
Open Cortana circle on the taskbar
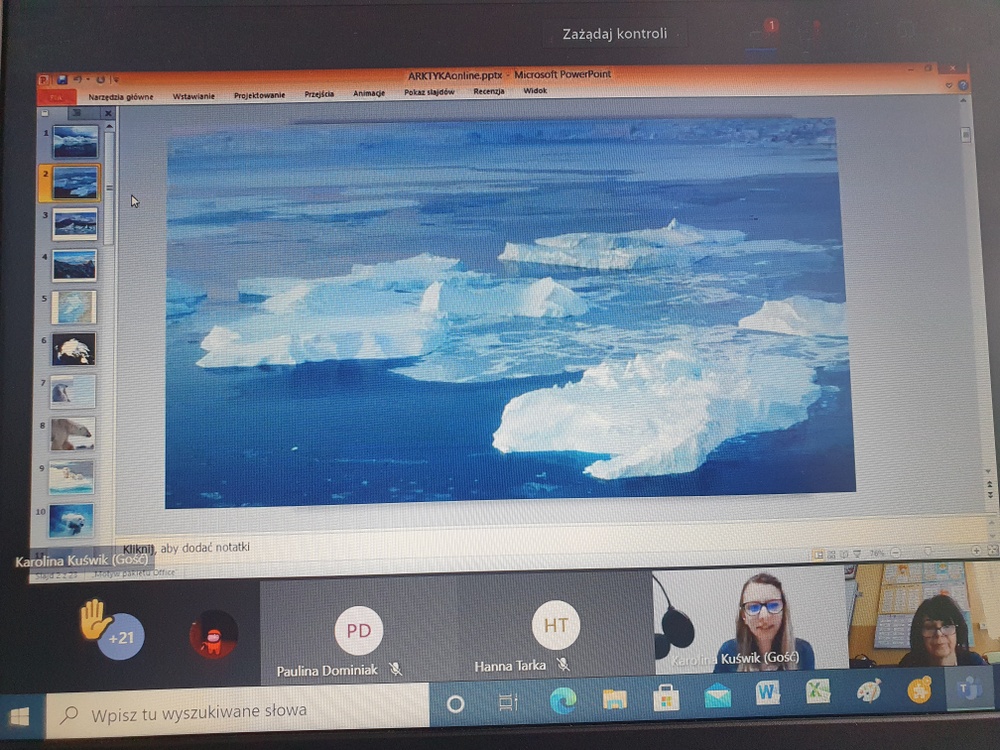[455, 703]
